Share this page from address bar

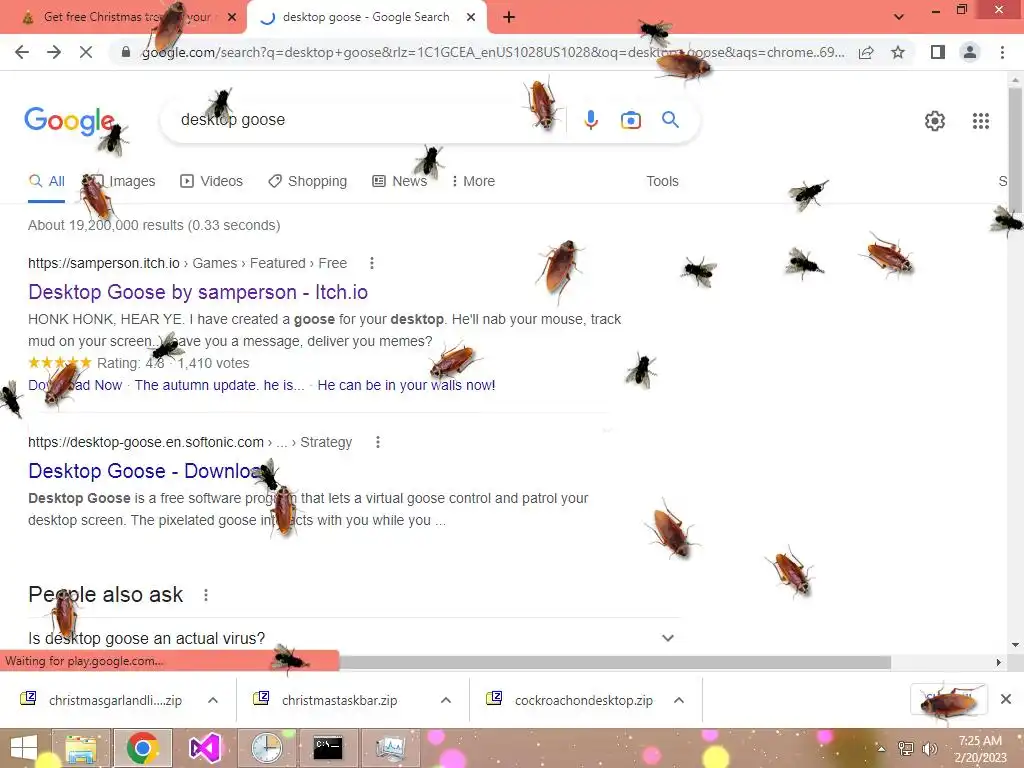[866, 52]
